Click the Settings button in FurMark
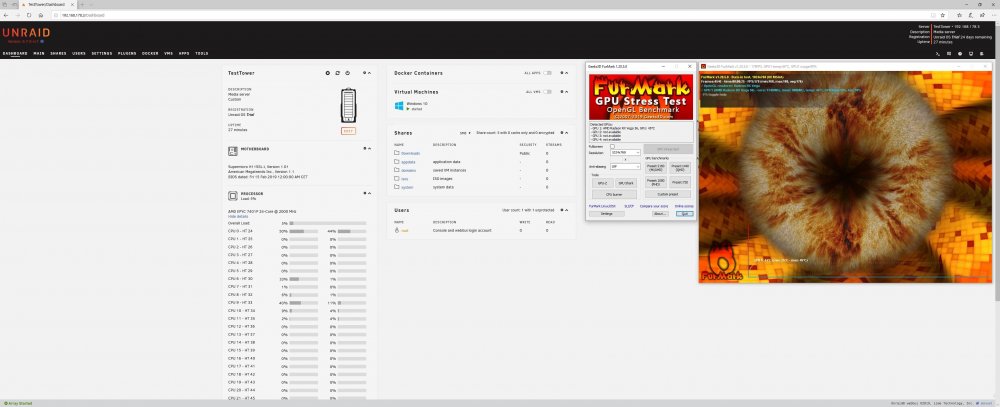This screenshot has width=1000, height=407. pyautogui.click(x=607, y=214)
